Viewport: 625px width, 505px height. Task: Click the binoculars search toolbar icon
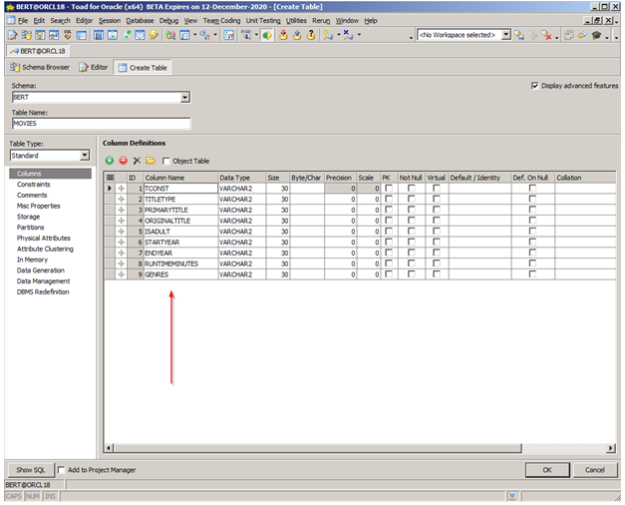(x=246, y=35)
